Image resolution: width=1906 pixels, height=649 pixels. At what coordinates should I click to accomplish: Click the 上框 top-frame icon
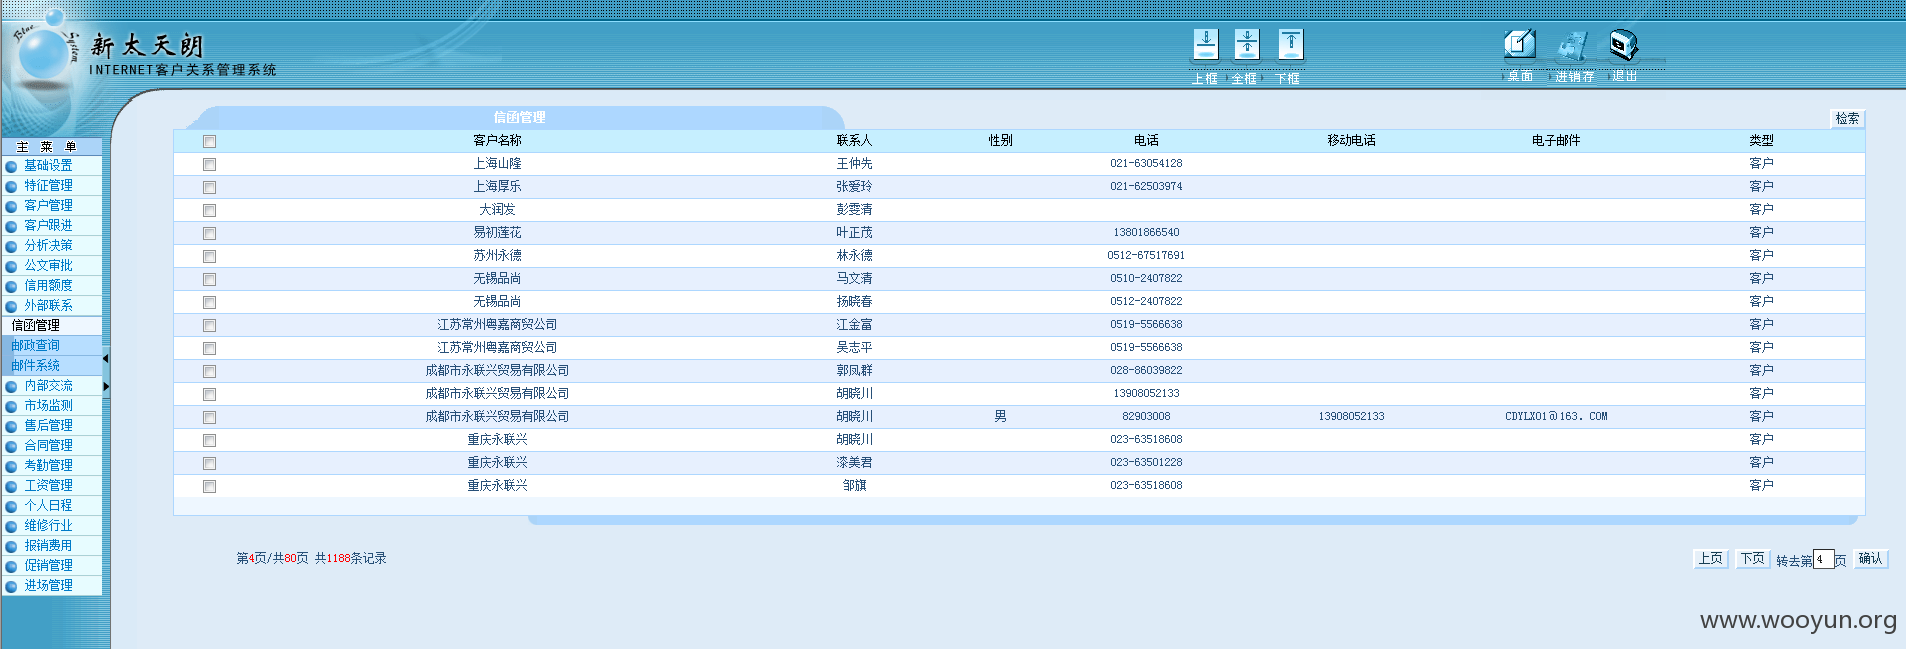pos(1206,44)
